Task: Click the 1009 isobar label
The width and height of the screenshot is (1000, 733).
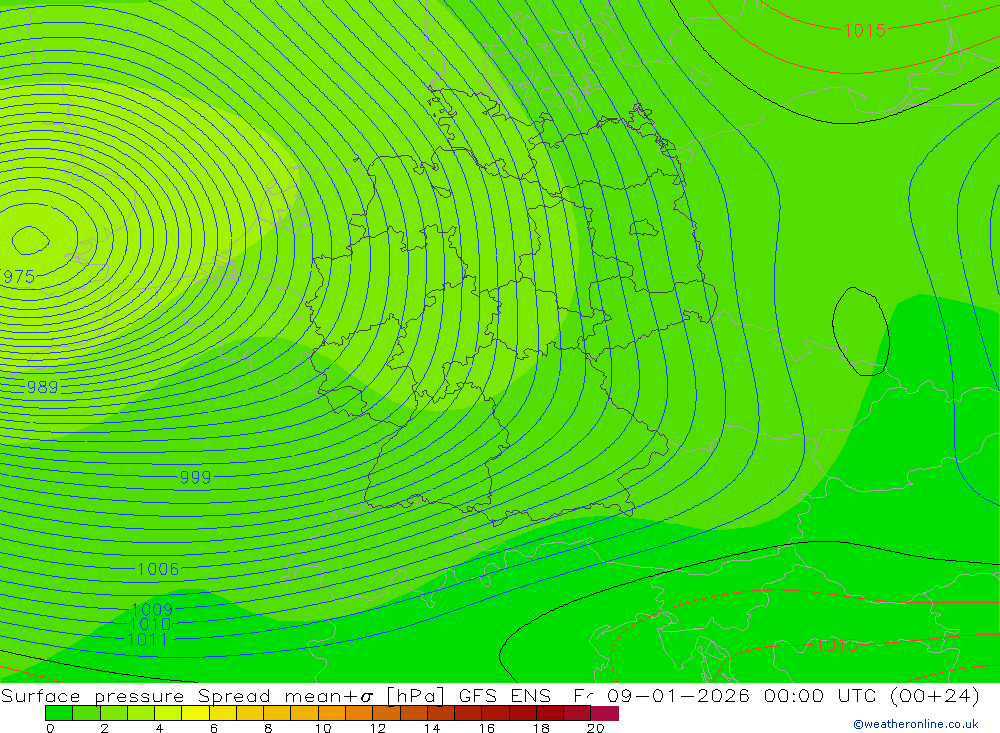Action: (x=152, y=609)
